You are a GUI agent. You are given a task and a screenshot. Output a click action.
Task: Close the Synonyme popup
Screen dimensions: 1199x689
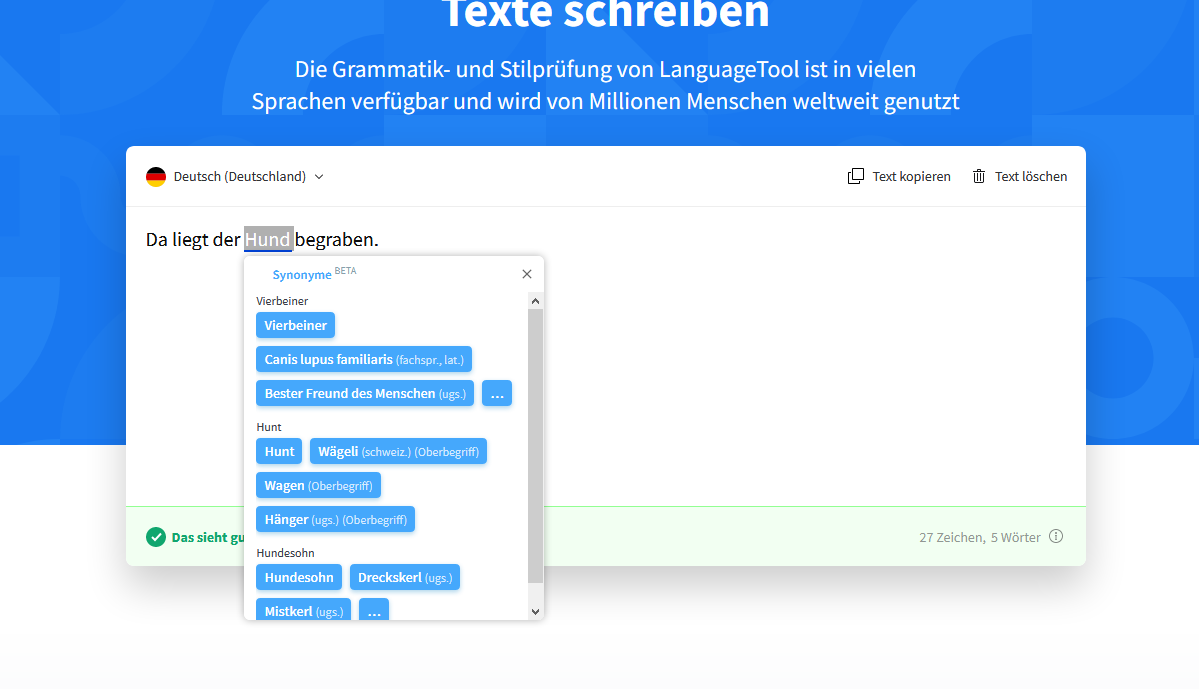click(527, 274)
